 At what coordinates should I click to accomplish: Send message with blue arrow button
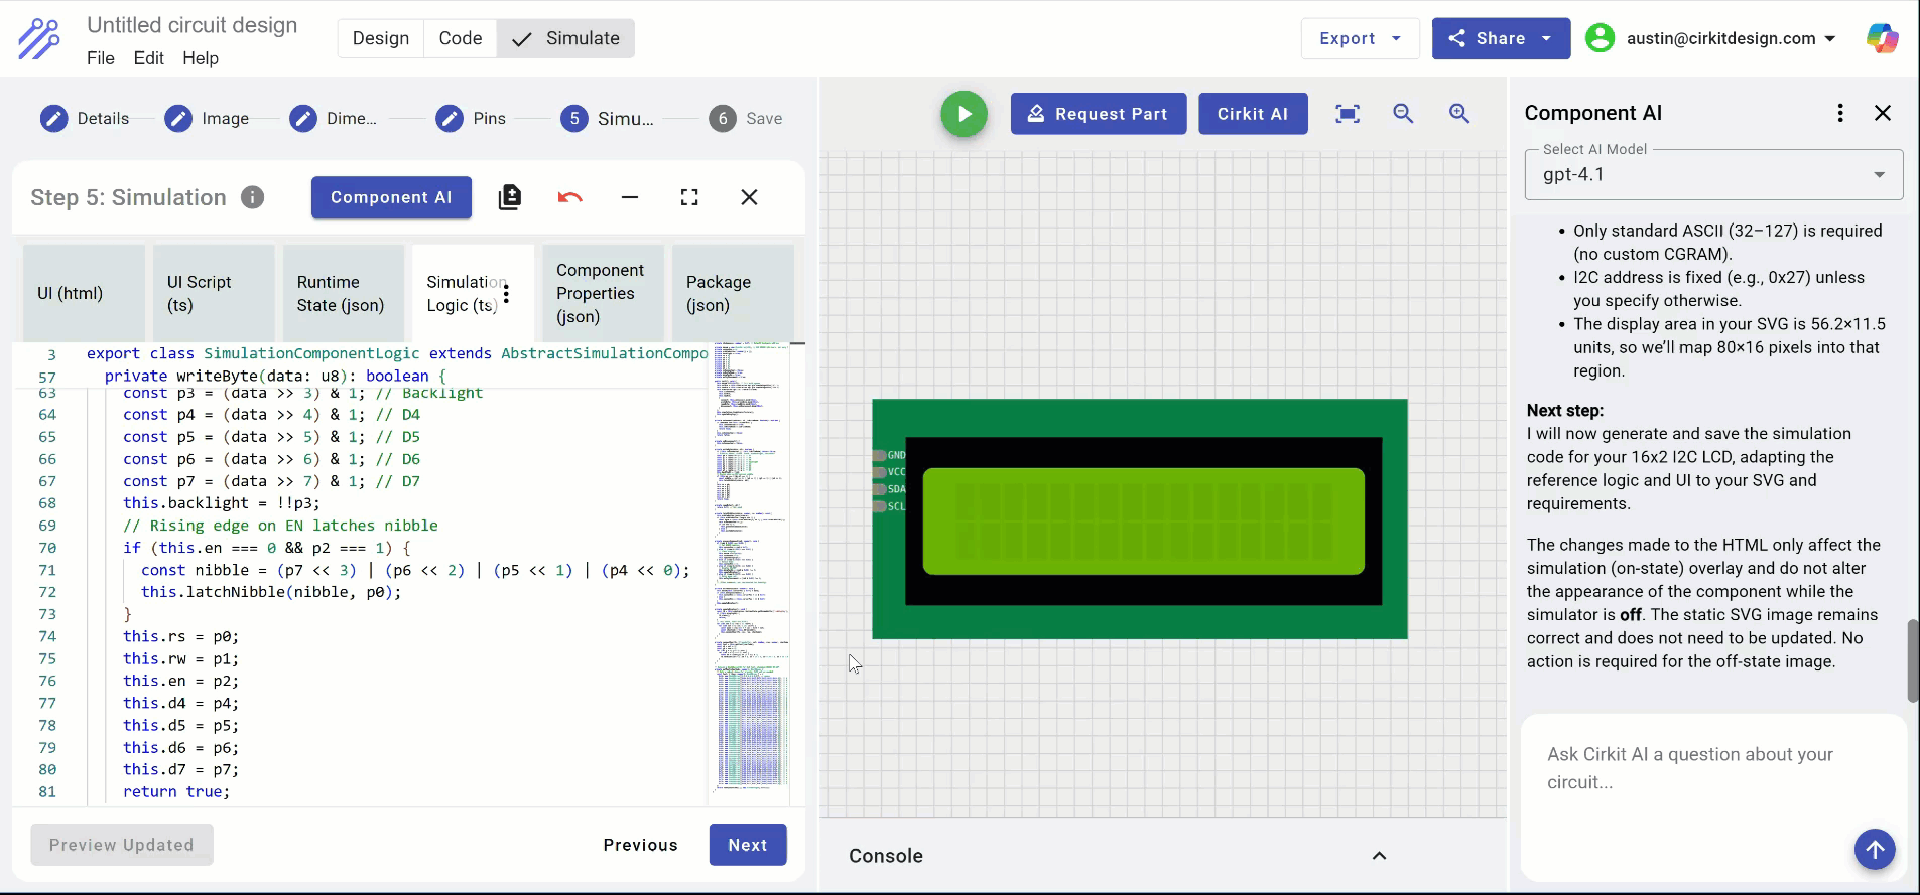(x=1875, y=850)
